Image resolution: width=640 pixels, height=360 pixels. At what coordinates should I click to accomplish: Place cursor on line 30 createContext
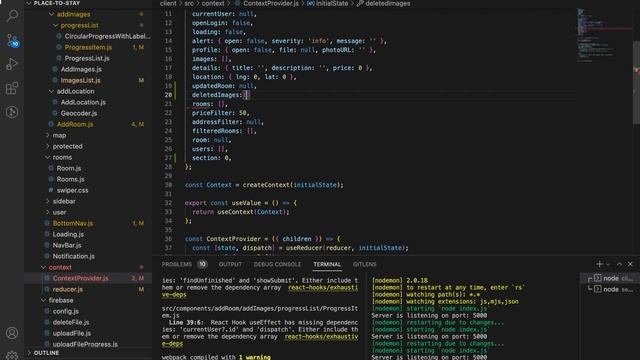tap(267, 185)
